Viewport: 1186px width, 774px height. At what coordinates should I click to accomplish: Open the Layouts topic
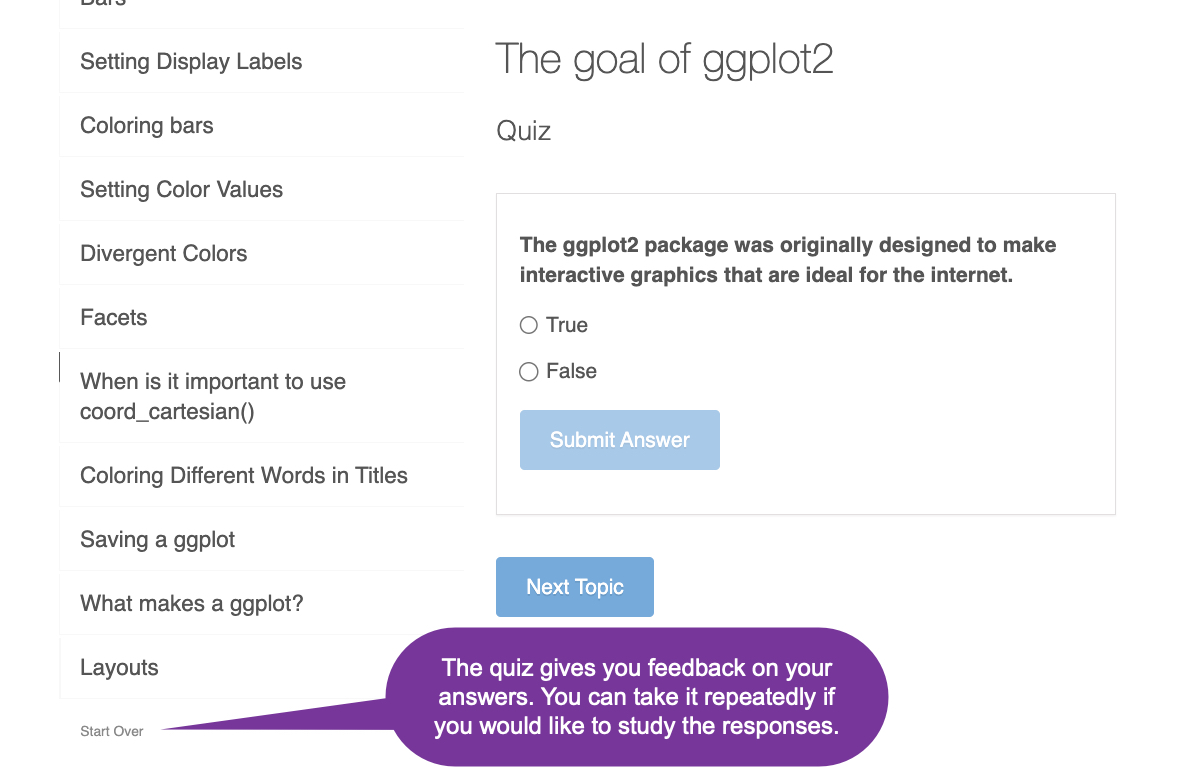[119, 667]
